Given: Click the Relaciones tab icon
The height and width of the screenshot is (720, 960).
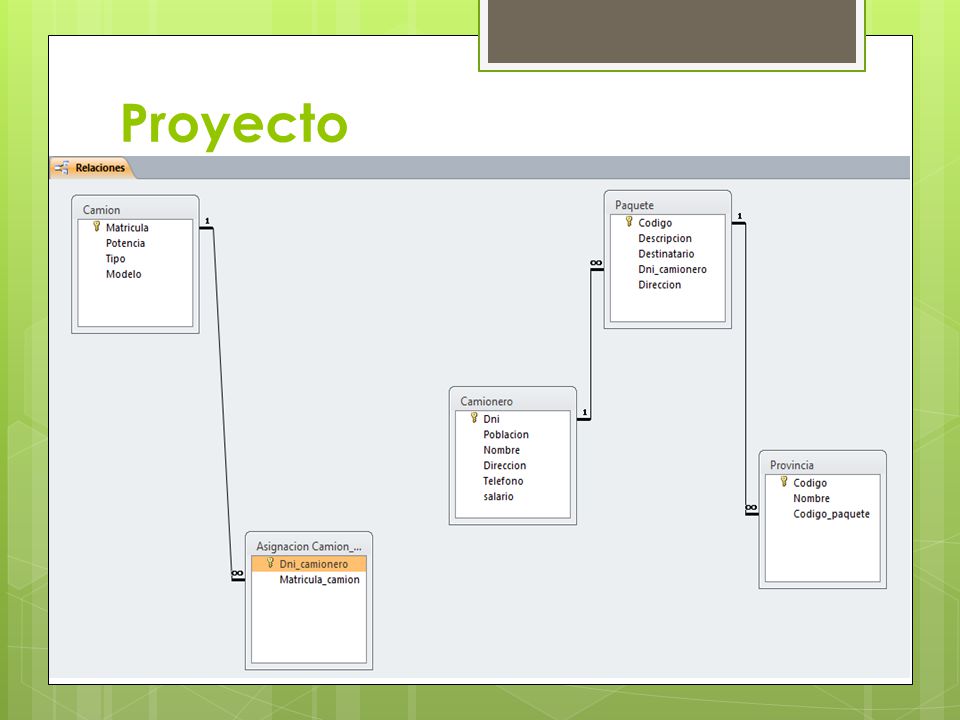Looking at the screenshot, I should pyautogui.click(x=61, y=168).
